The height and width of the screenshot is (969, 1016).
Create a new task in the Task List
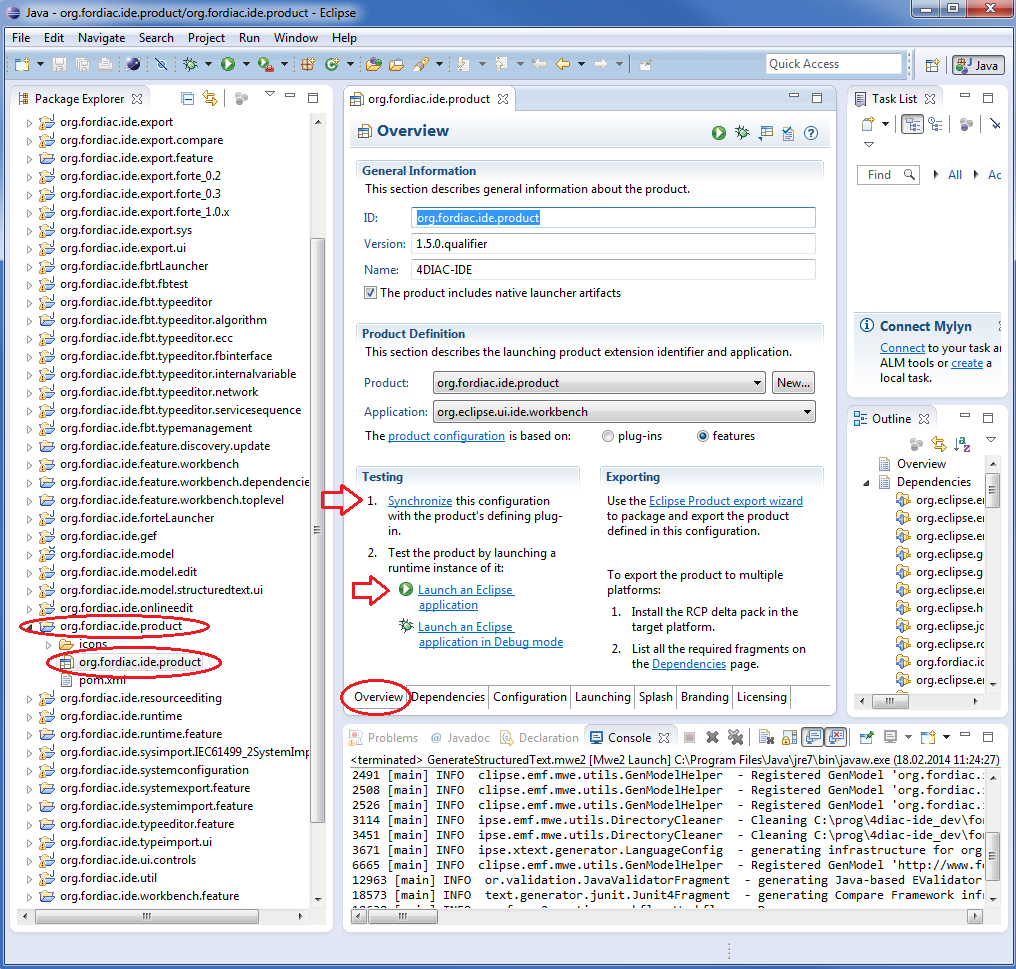[866, 122]
